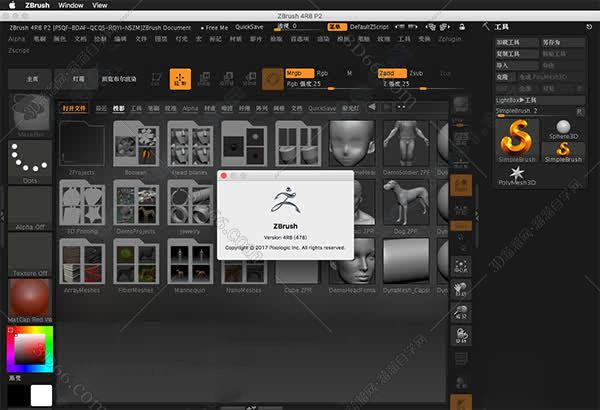
Task: Select the Sphere3D tool icon
Action: click(x=563, y=129)
